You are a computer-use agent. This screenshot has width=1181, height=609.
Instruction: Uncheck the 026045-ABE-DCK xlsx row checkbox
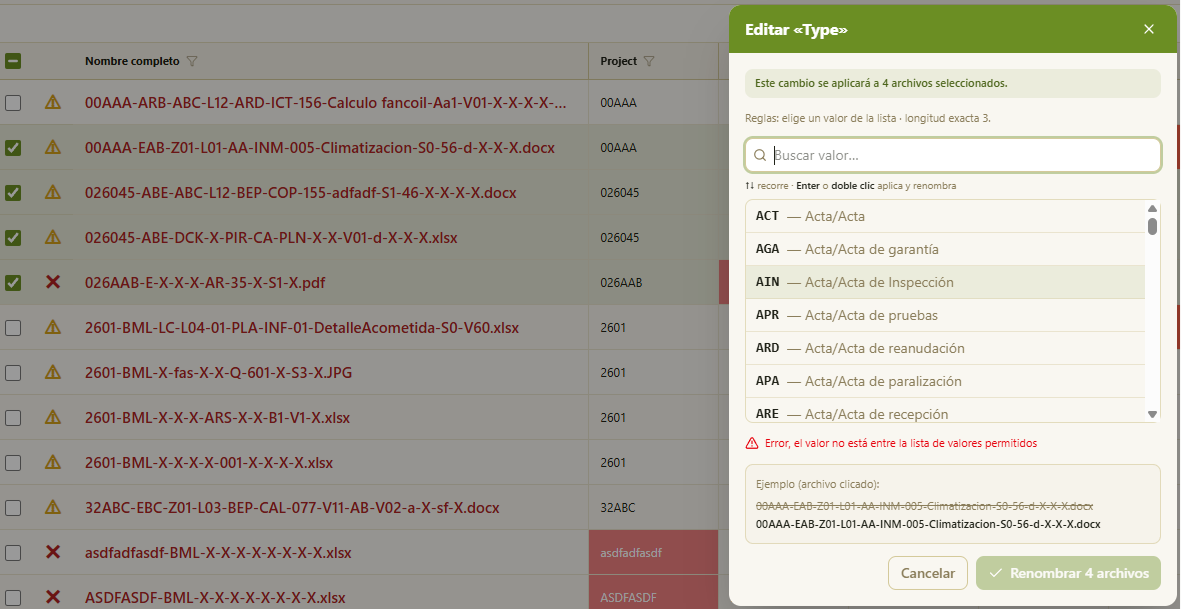(13, 238)
